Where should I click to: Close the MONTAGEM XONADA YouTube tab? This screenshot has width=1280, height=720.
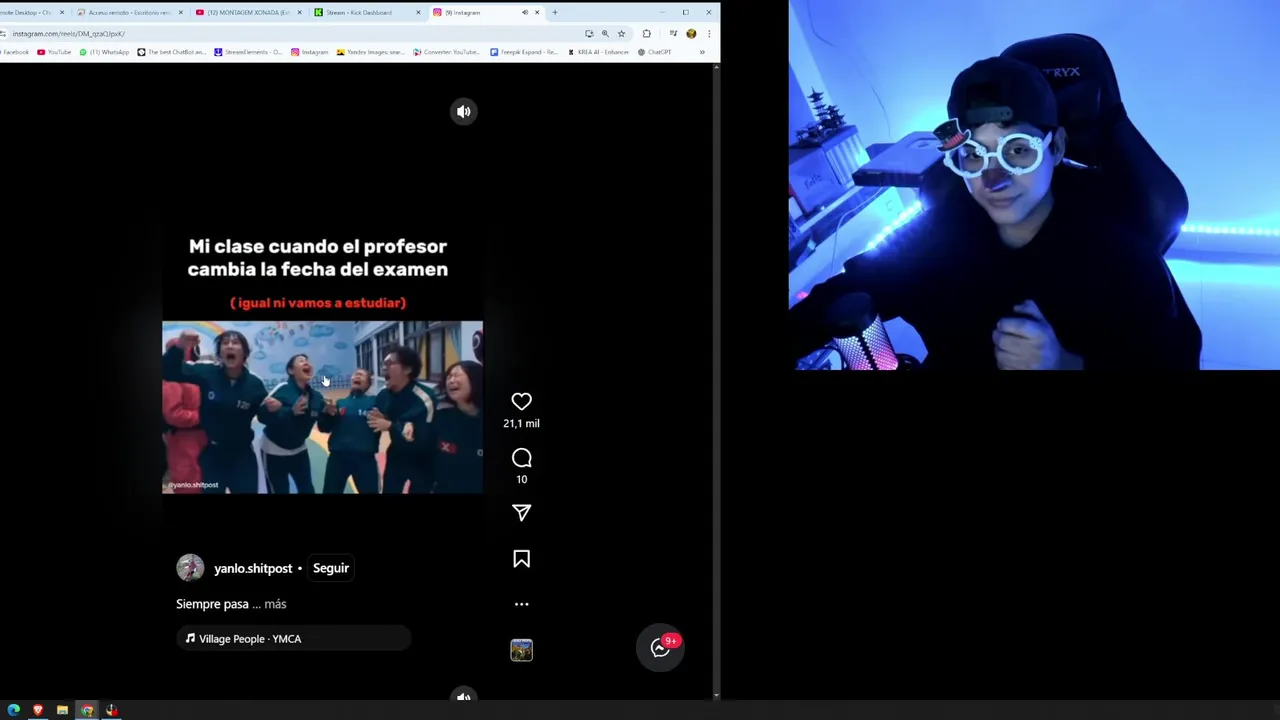coord(299,12)
